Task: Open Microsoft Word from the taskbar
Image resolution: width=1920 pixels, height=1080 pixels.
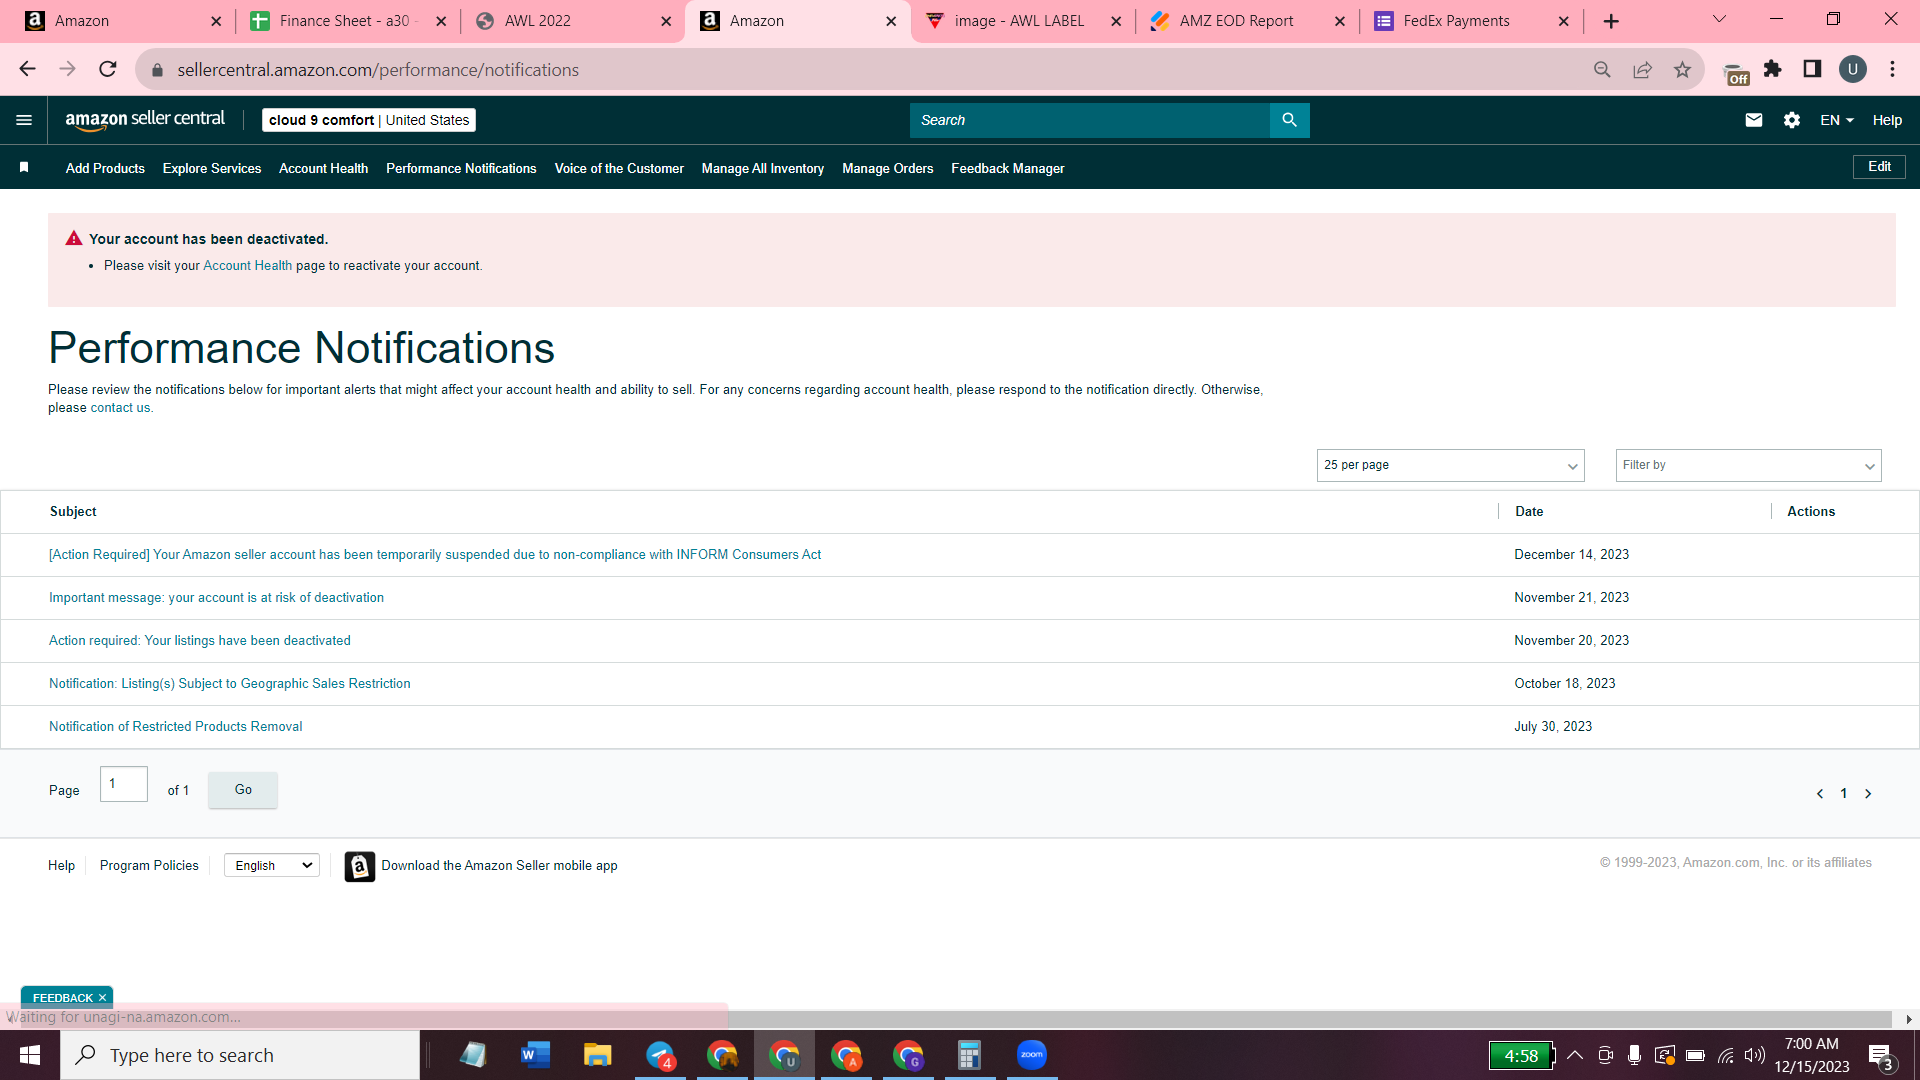Action: point(535,1055)
